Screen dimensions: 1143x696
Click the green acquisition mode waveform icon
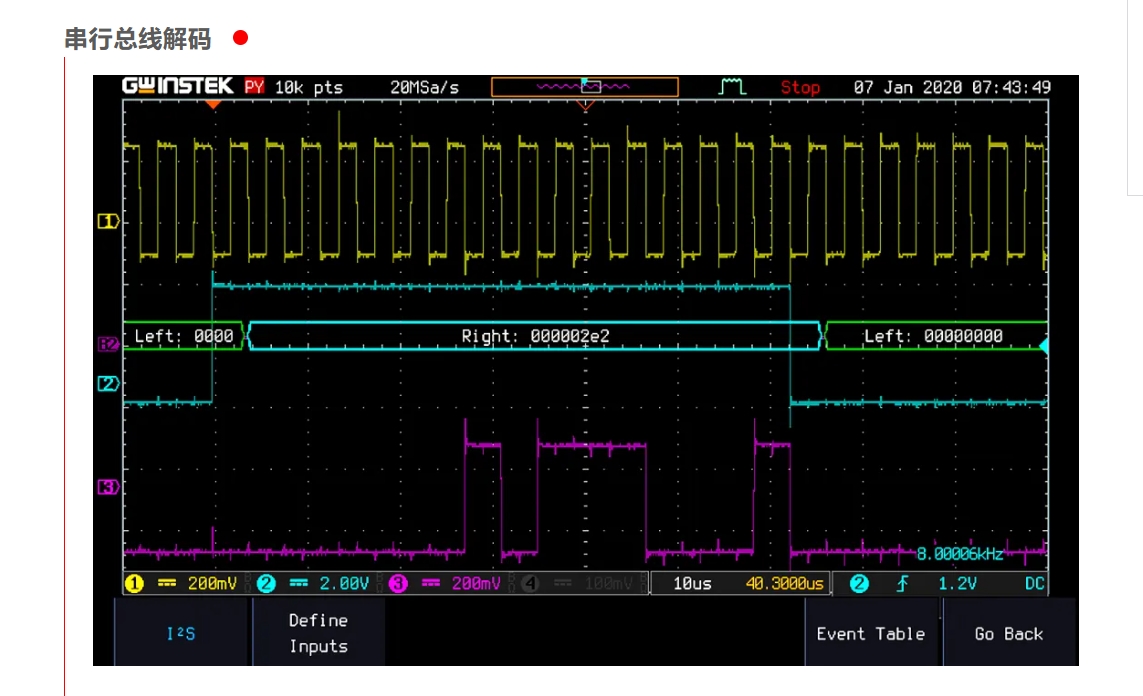[x=733, y=87]
